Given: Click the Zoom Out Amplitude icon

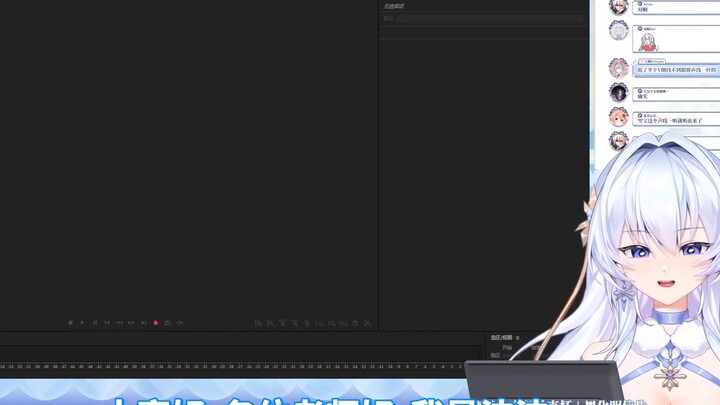Looking at the screenshot, I should tap(270, 323).
